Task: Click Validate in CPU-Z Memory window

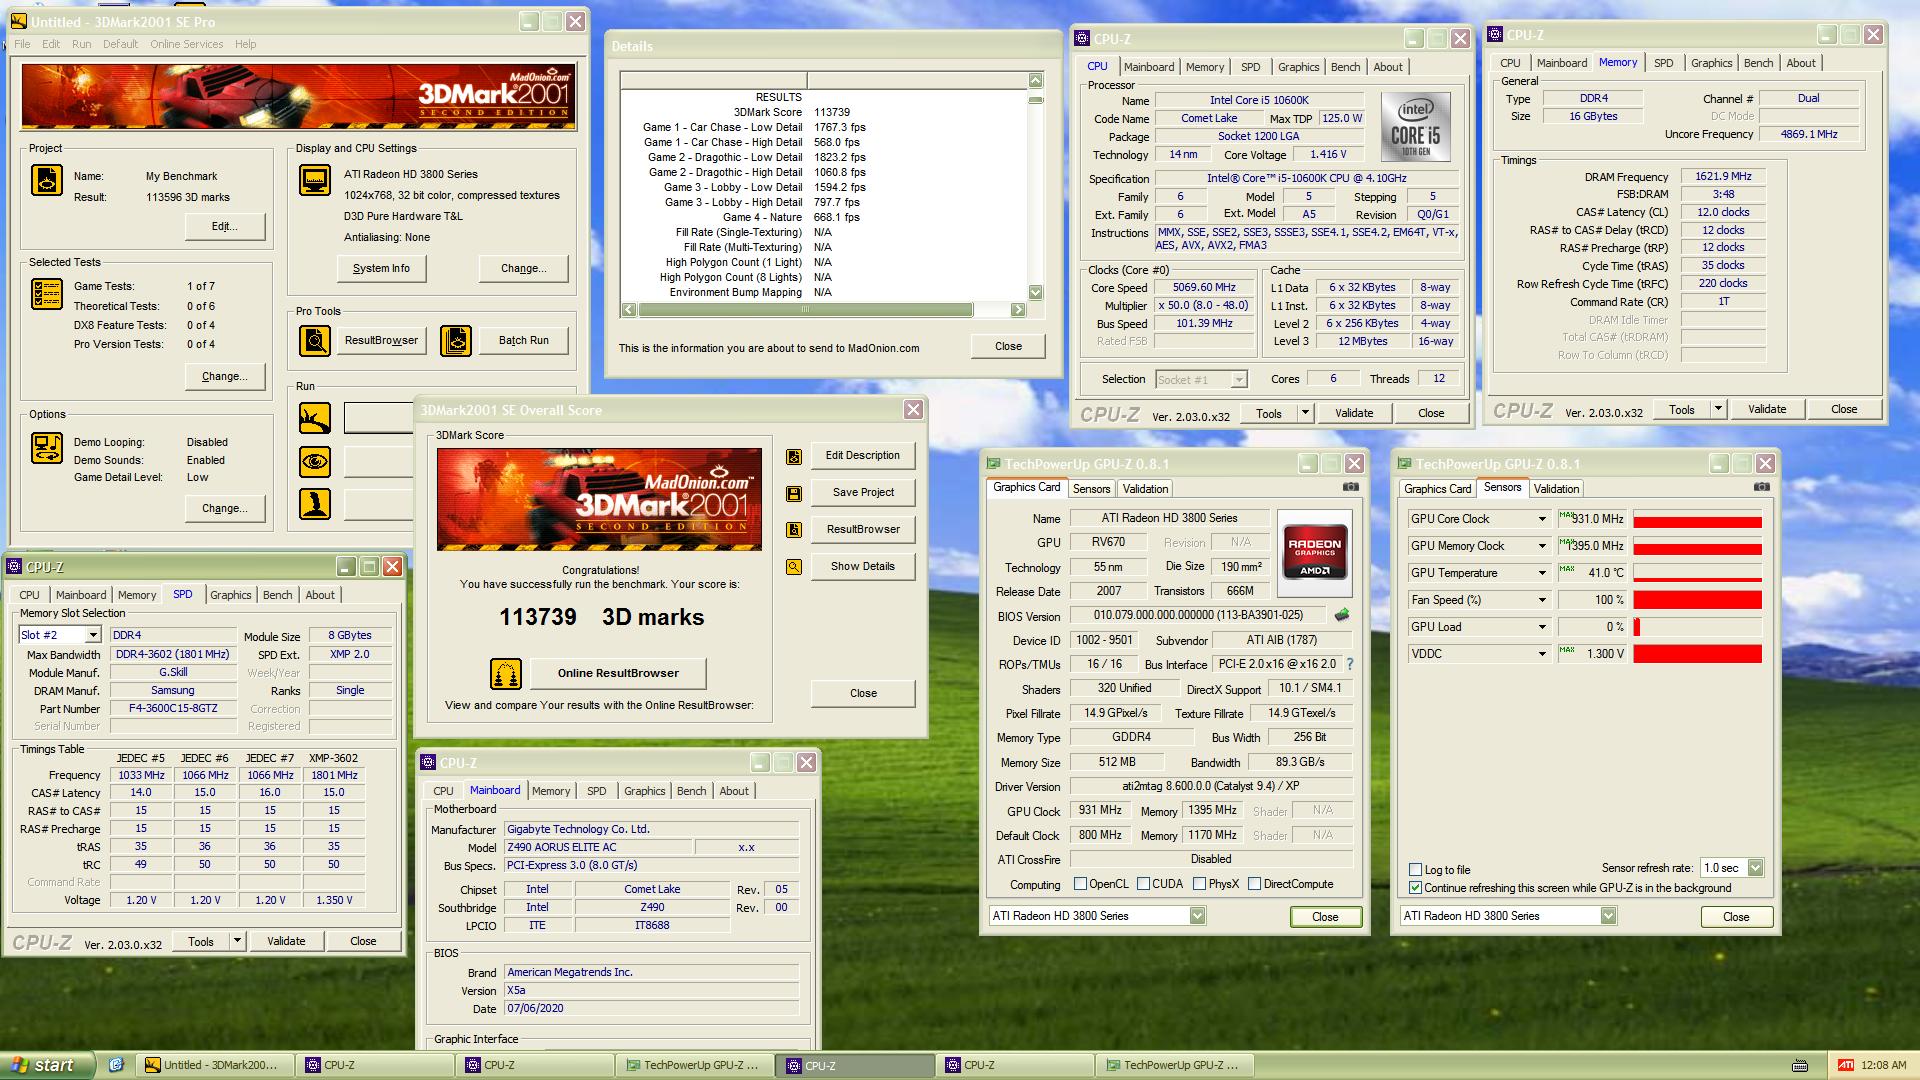Action: click(1766, 410)
